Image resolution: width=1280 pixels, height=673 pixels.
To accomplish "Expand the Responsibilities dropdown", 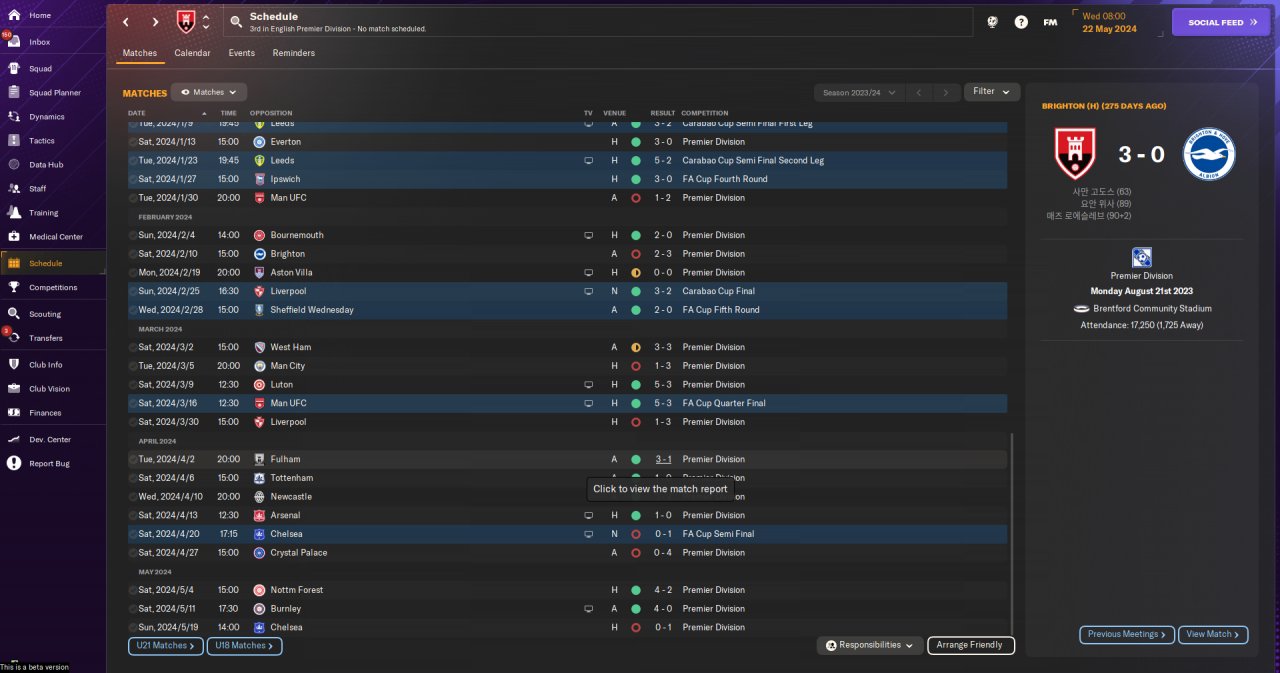I will coord(870,645).
